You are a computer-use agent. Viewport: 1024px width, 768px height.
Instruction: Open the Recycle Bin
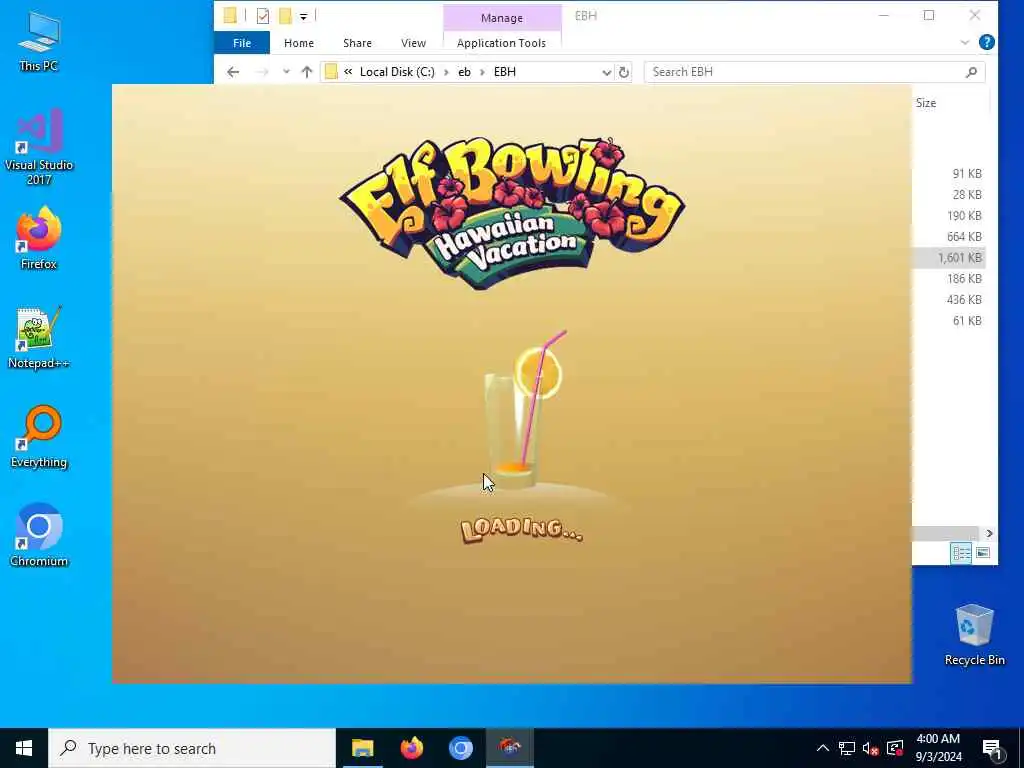pyautogui.click(x=974, y=634)
